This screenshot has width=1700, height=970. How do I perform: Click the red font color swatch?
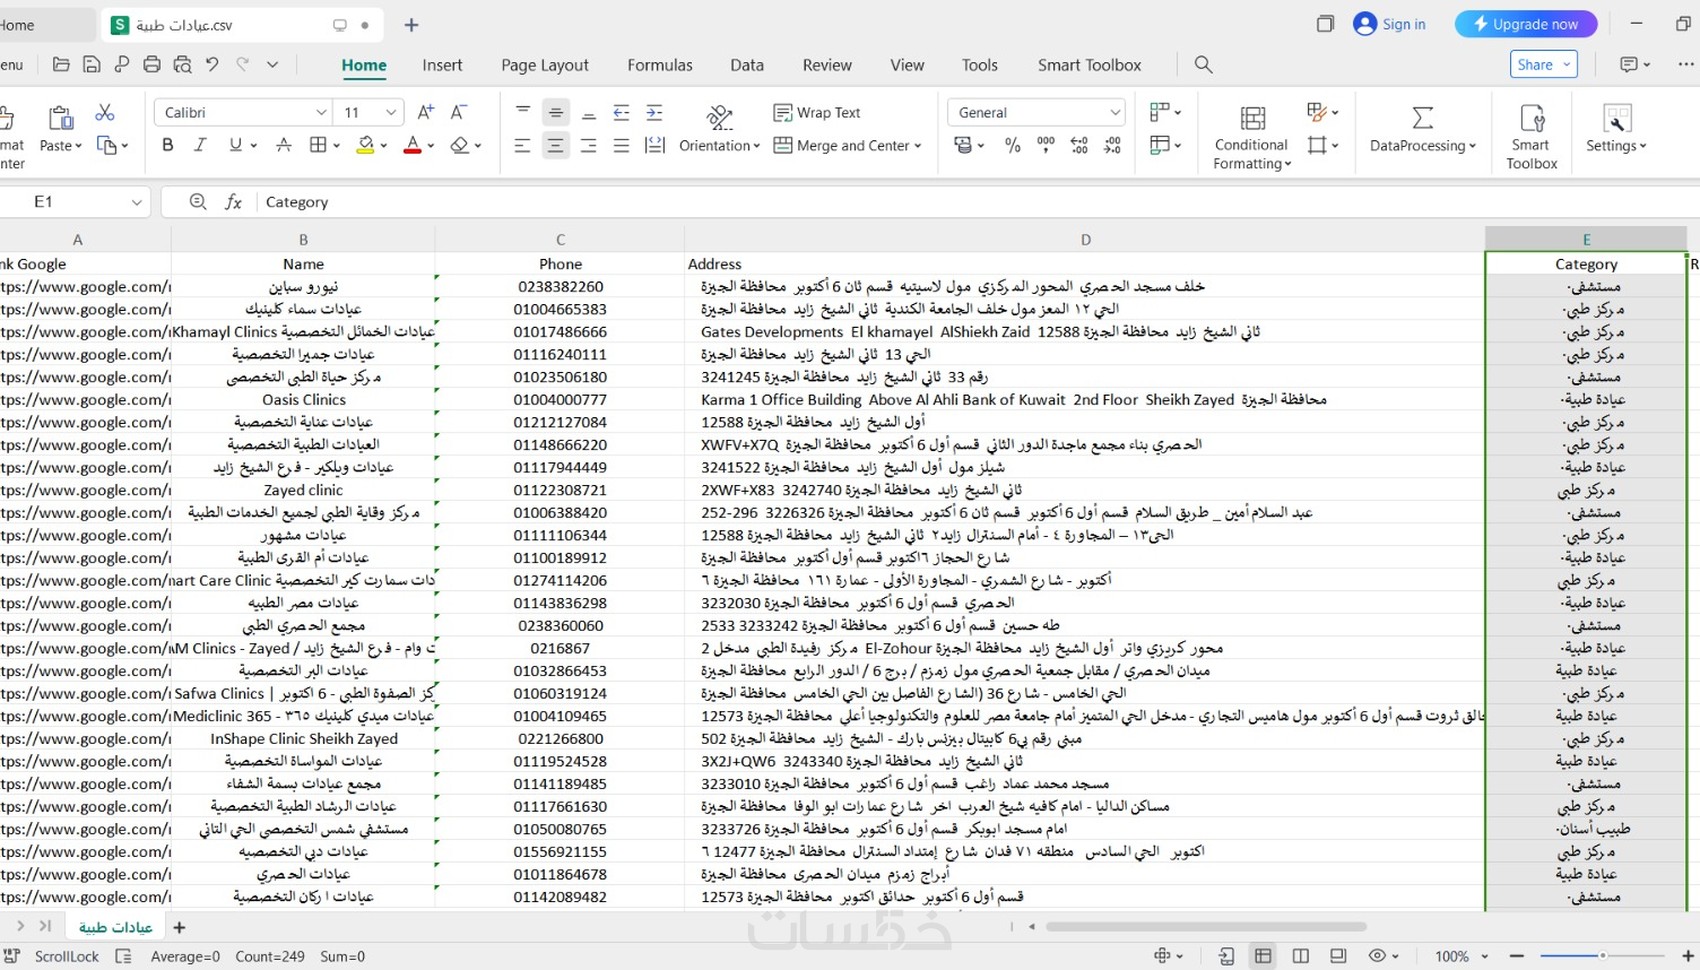coord(412,146)
